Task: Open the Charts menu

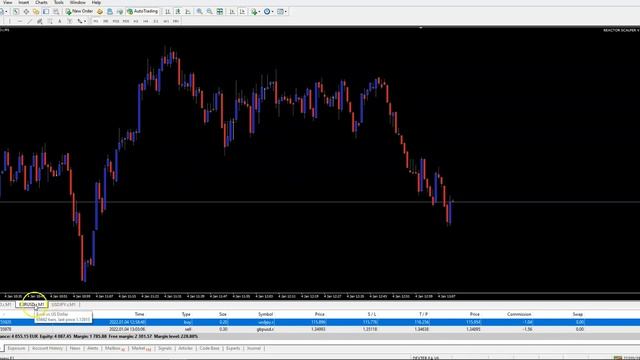Action: (x=41, y=2)
